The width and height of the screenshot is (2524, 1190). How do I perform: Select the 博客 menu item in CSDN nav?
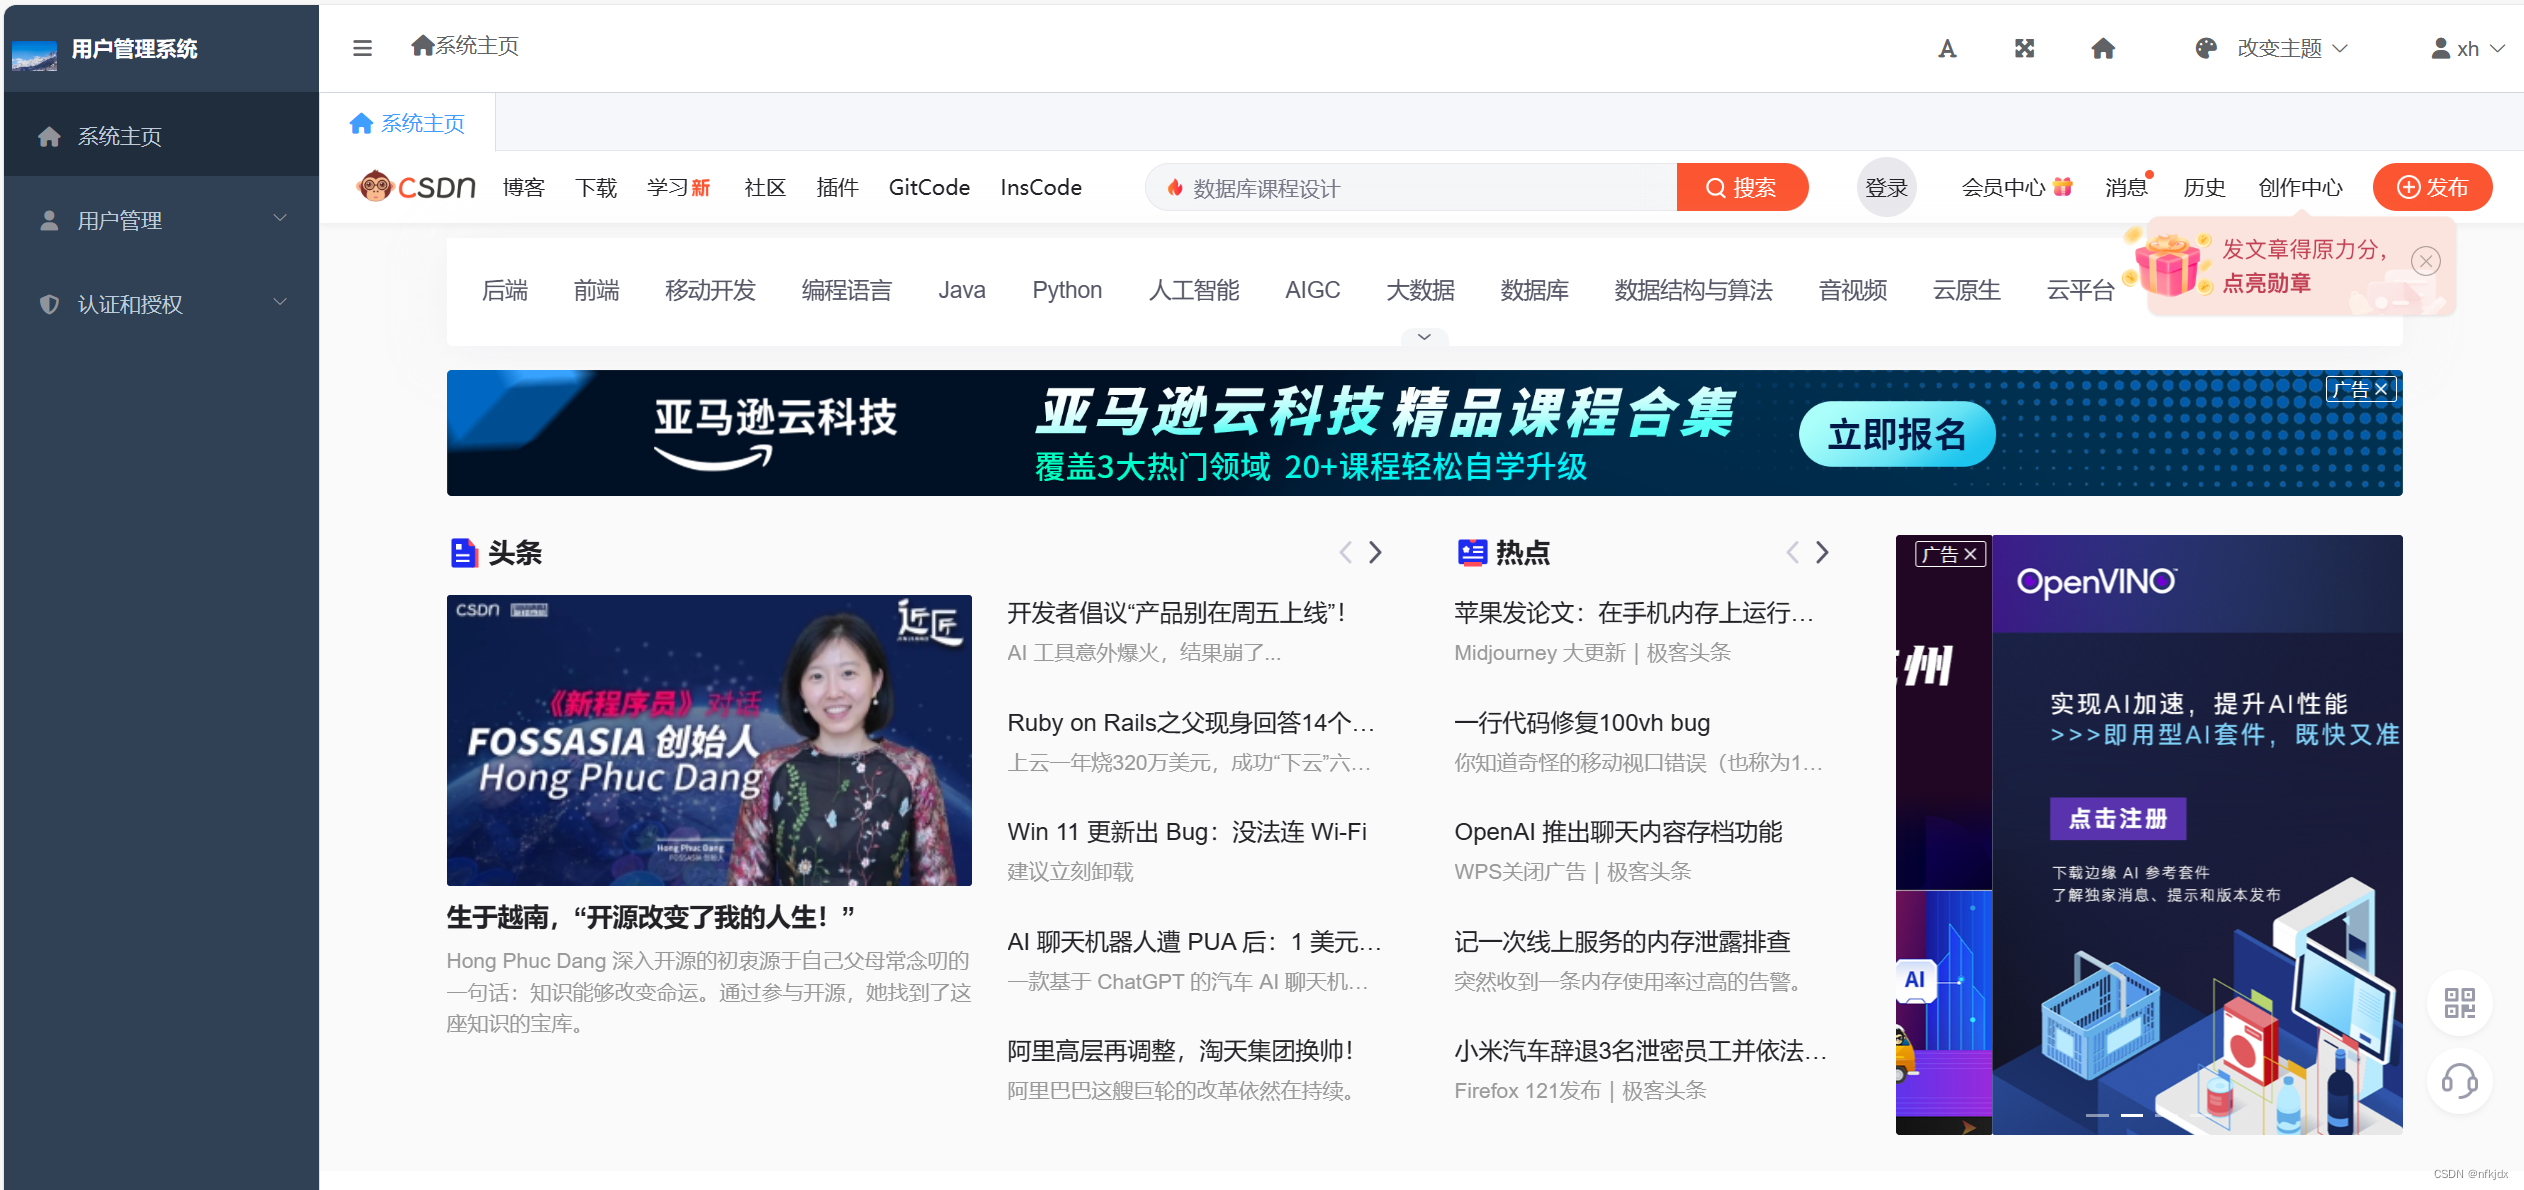point(523,187)
